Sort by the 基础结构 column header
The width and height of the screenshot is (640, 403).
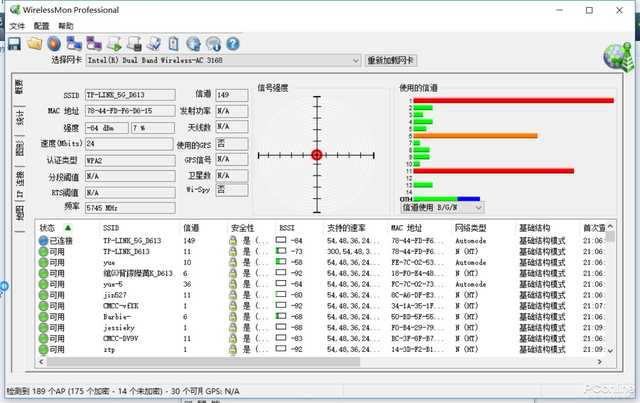coord(534,228)
